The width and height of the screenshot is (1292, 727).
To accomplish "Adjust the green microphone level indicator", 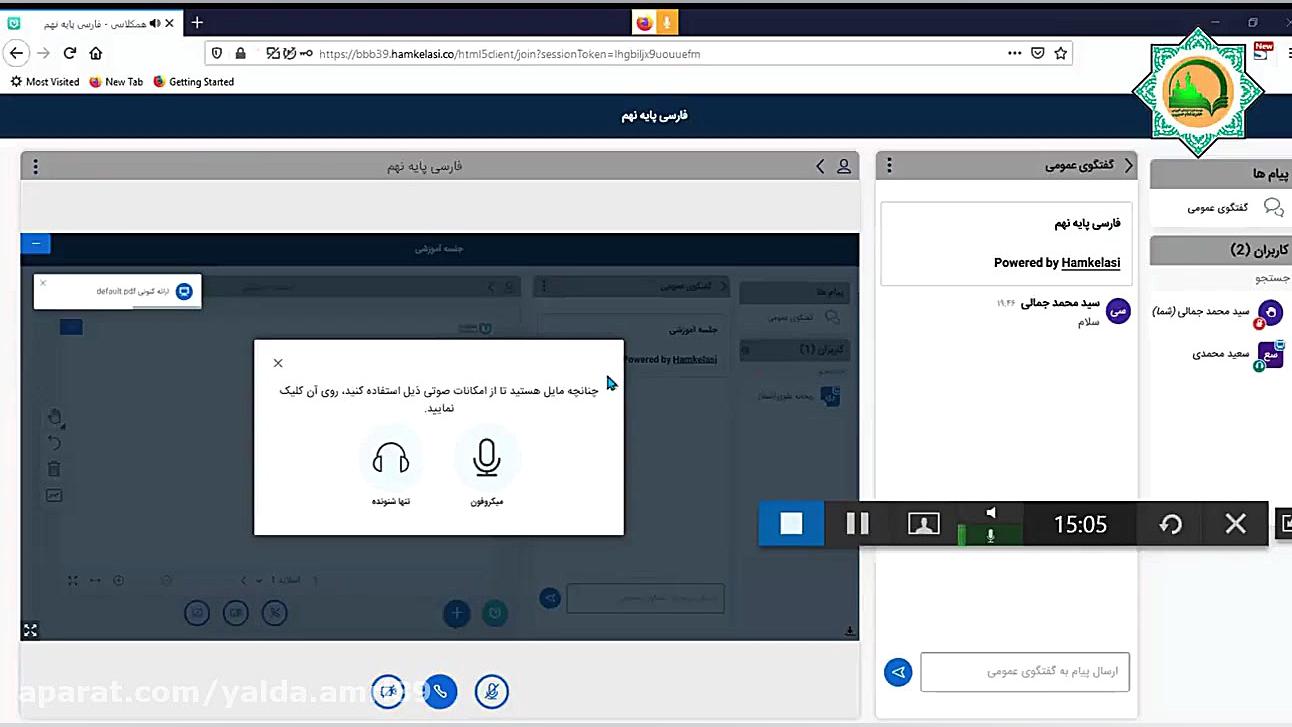I will 990,536.
